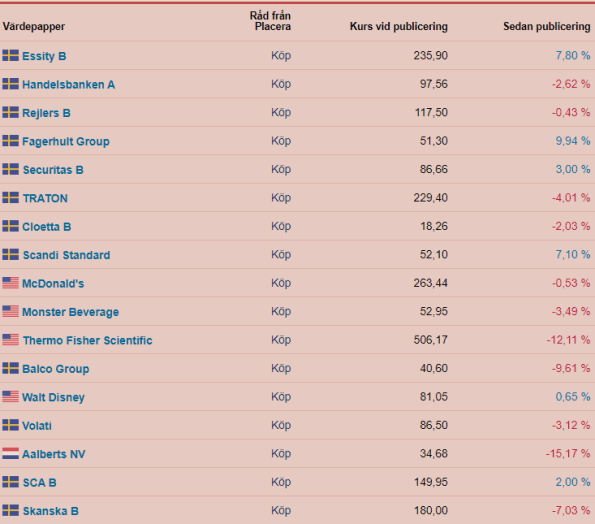This screenshot has height=524, width=595.
Task: Open the Balco Group stock link
Action: click(56, 369)
